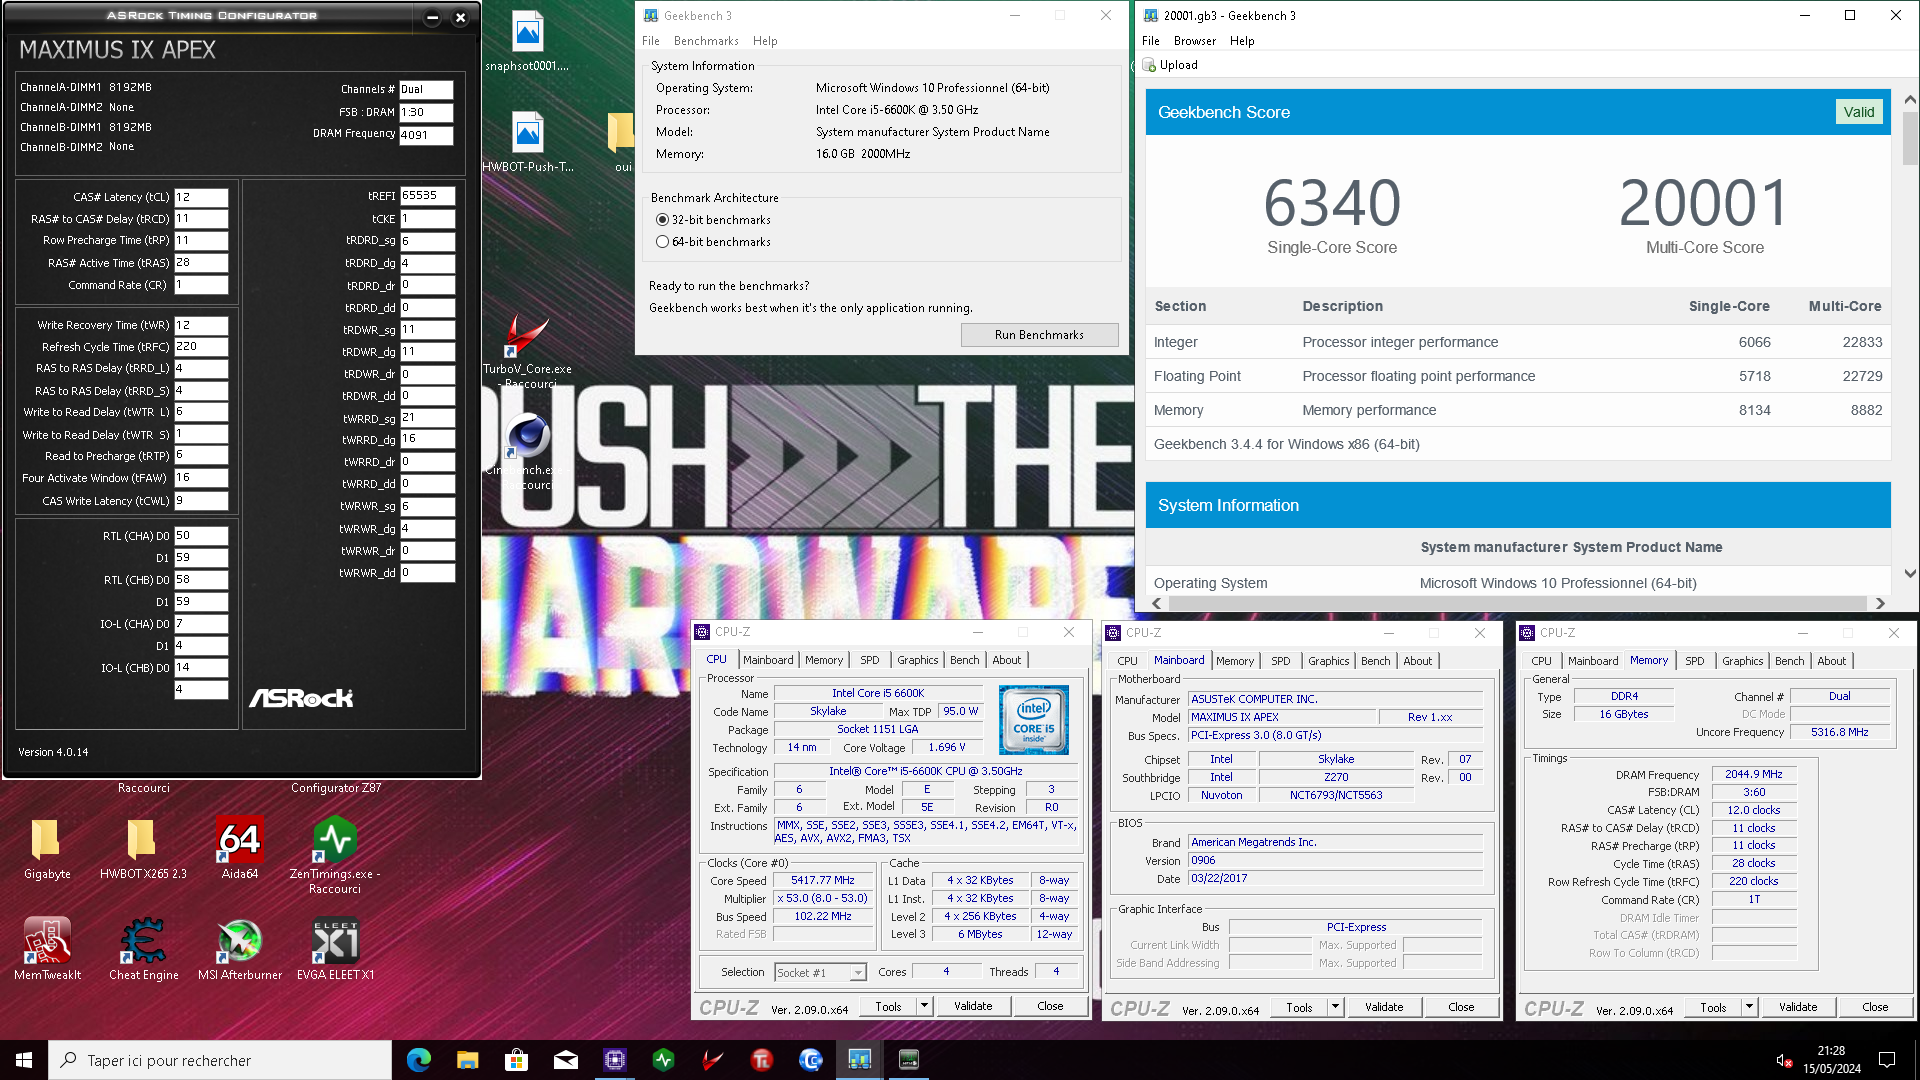Open Microsoft Edge from the taskbar
1920x1080 pixels.
[418, 1060]
